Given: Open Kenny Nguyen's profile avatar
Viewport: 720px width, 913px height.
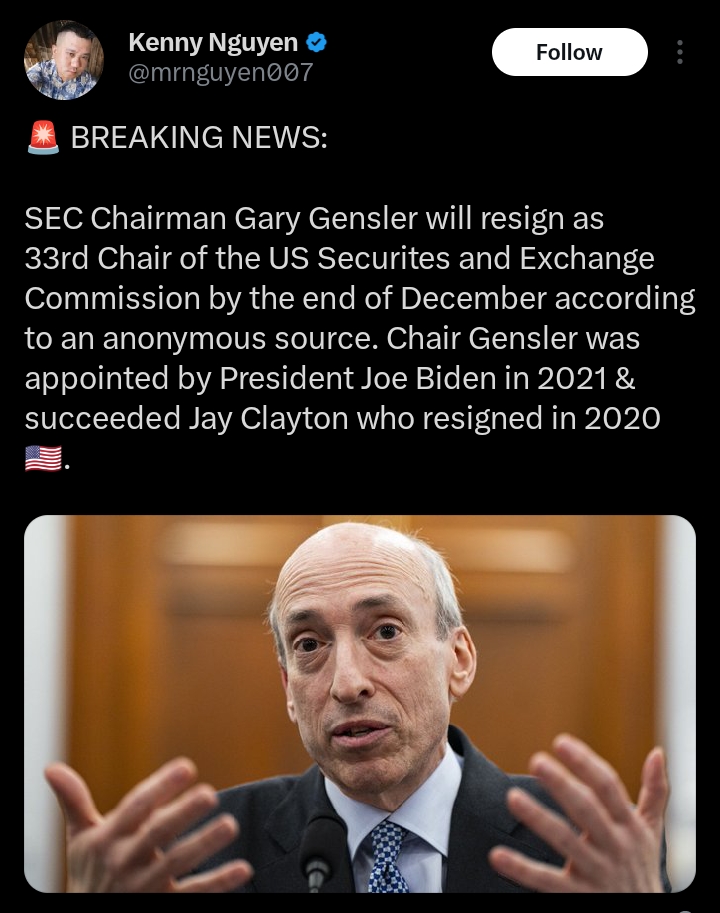Looking at the screenshot, I should 63,59.
